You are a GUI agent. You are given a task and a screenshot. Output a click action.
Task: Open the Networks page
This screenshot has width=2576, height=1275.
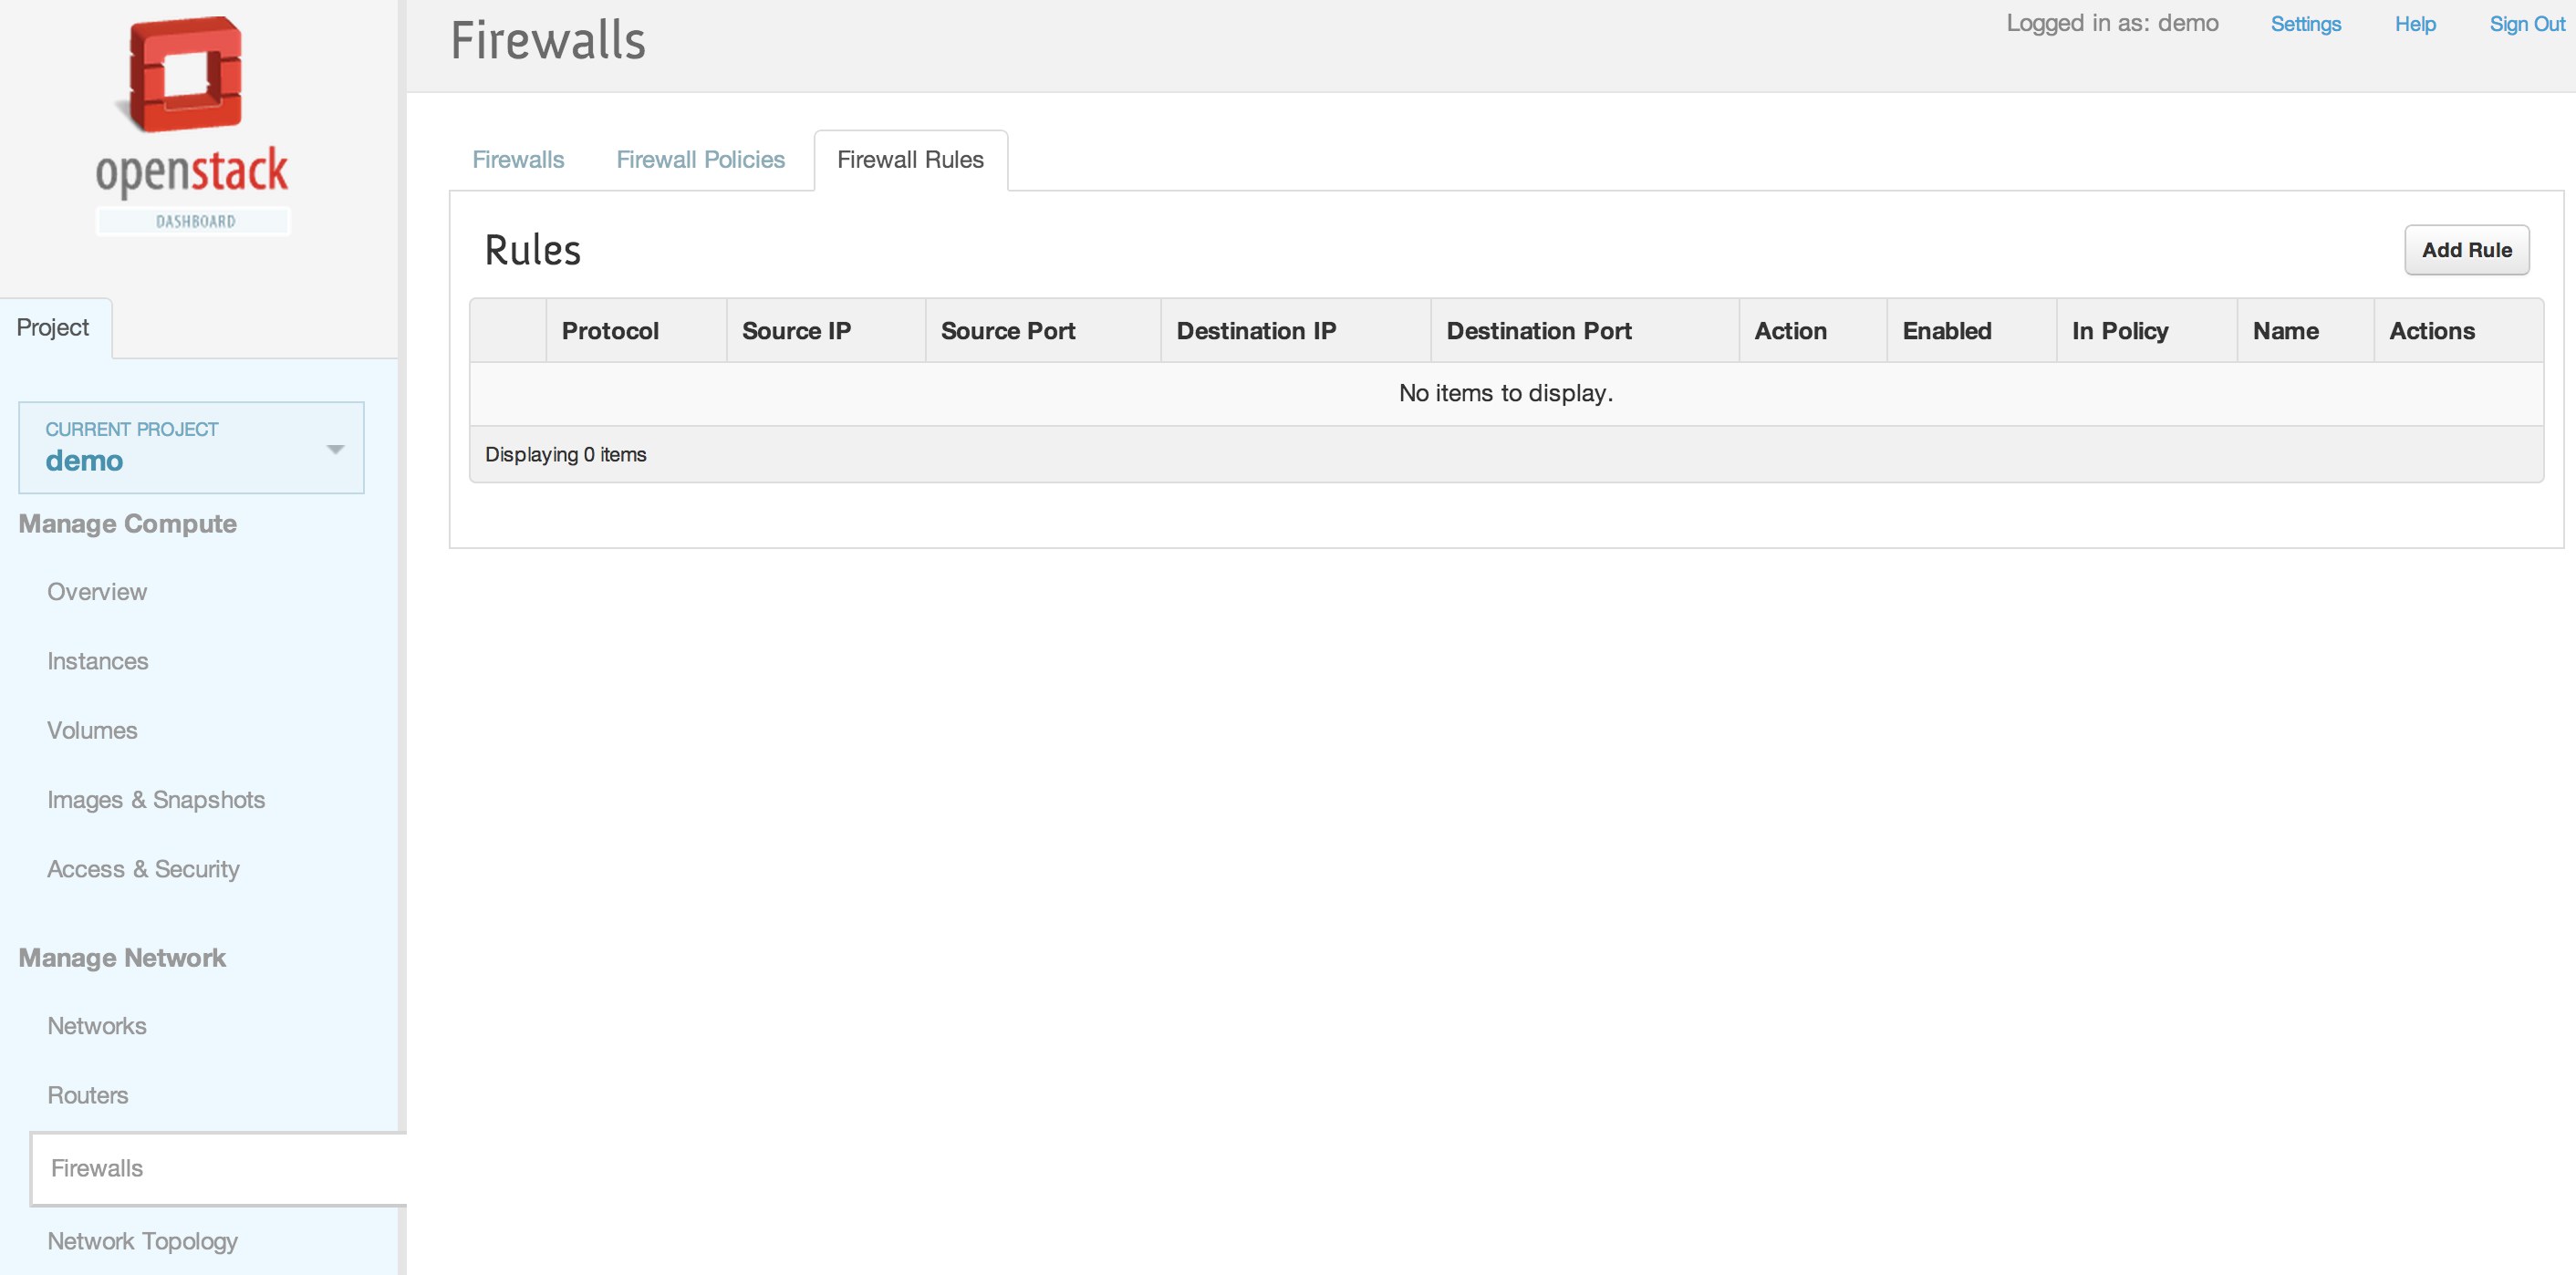[97, 1026]
